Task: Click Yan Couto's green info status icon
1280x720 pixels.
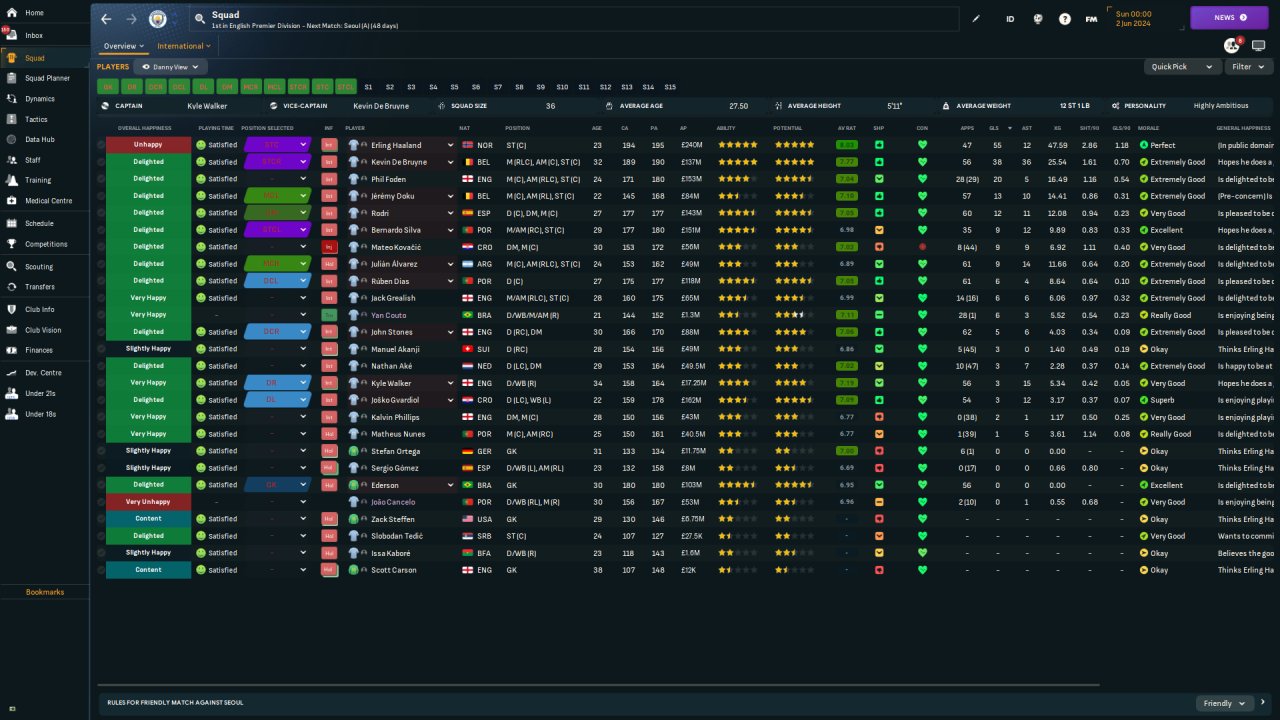Action: 329,315
